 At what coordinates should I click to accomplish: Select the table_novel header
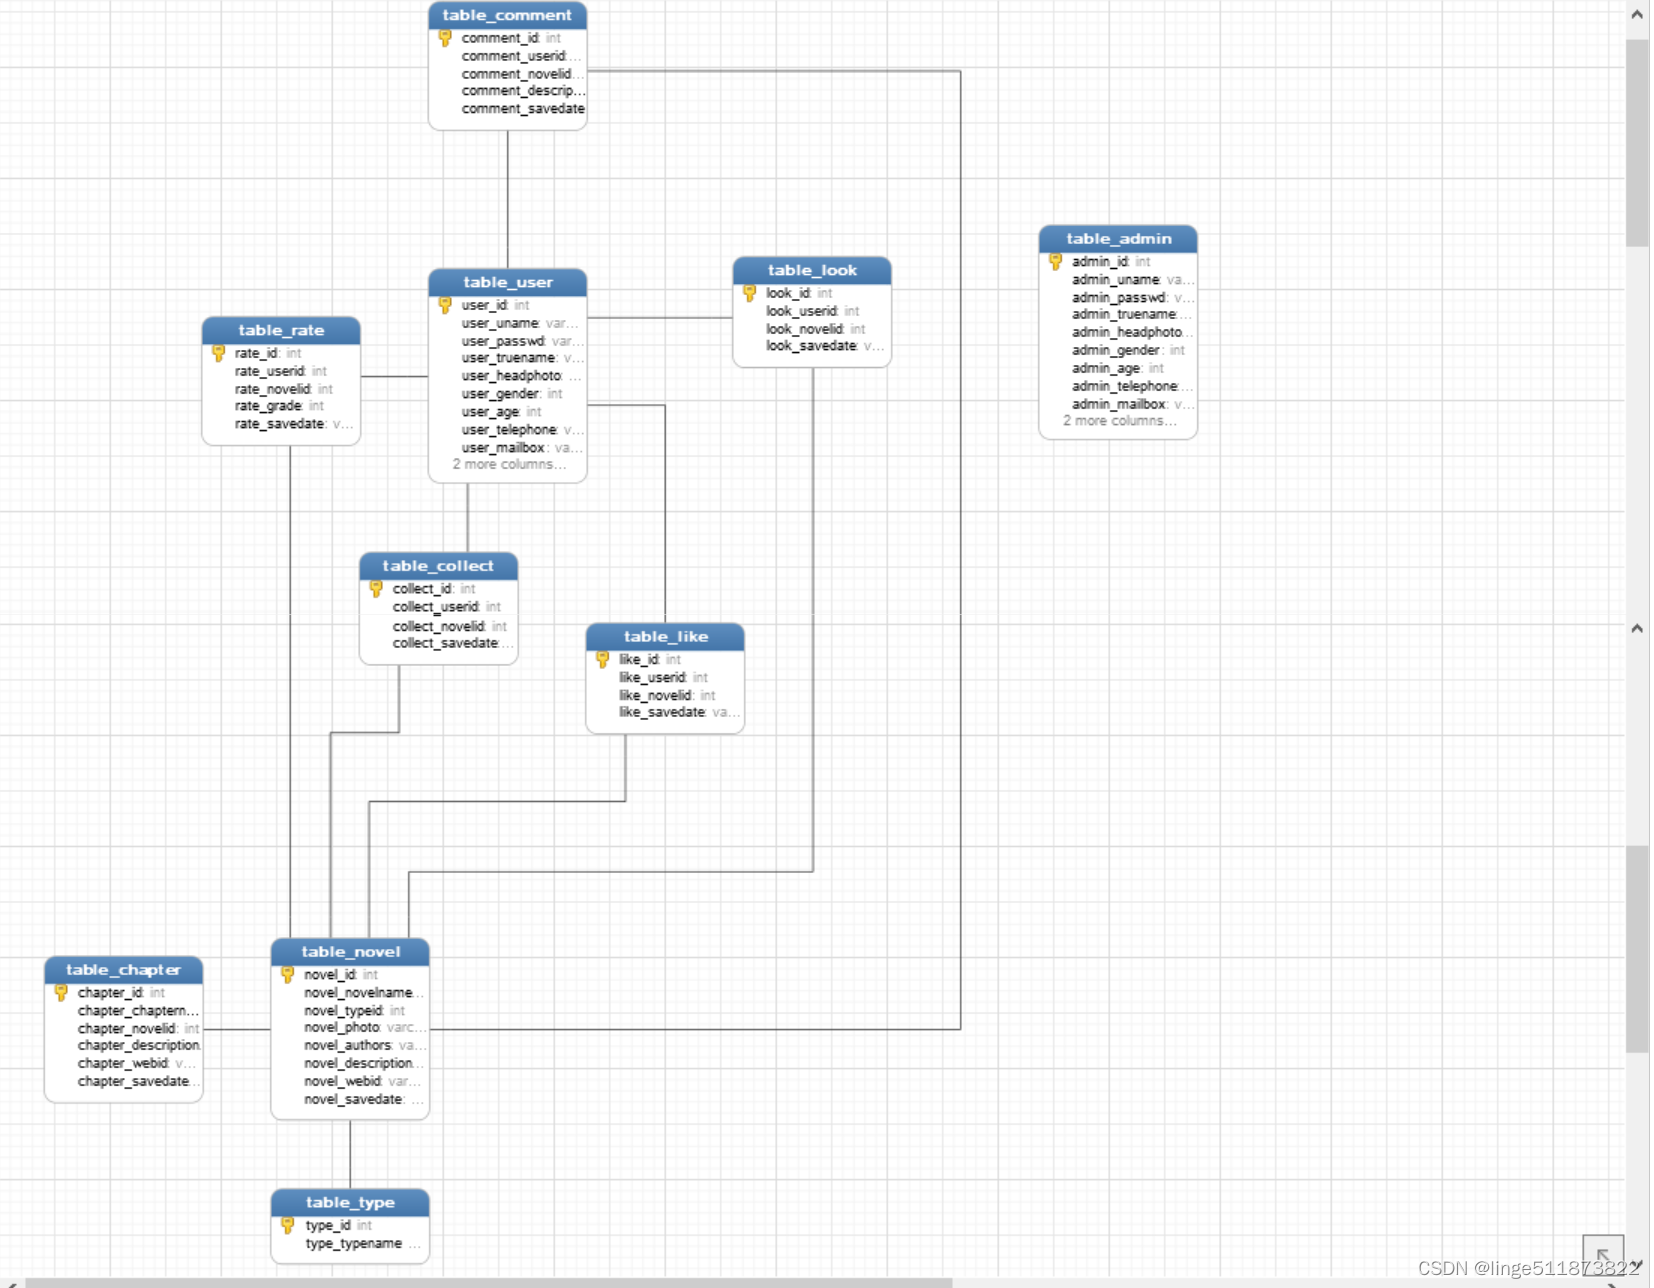(x=350, y=952)
